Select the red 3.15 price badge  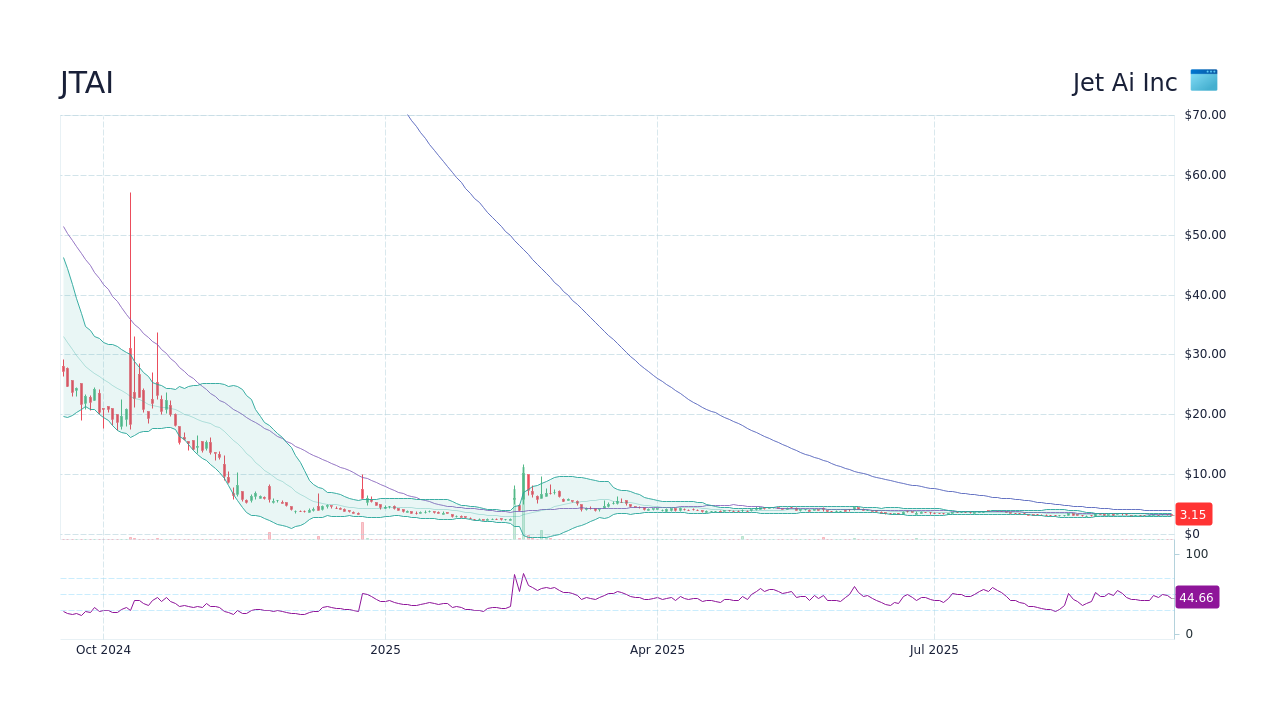click(x=1192, y=513)
